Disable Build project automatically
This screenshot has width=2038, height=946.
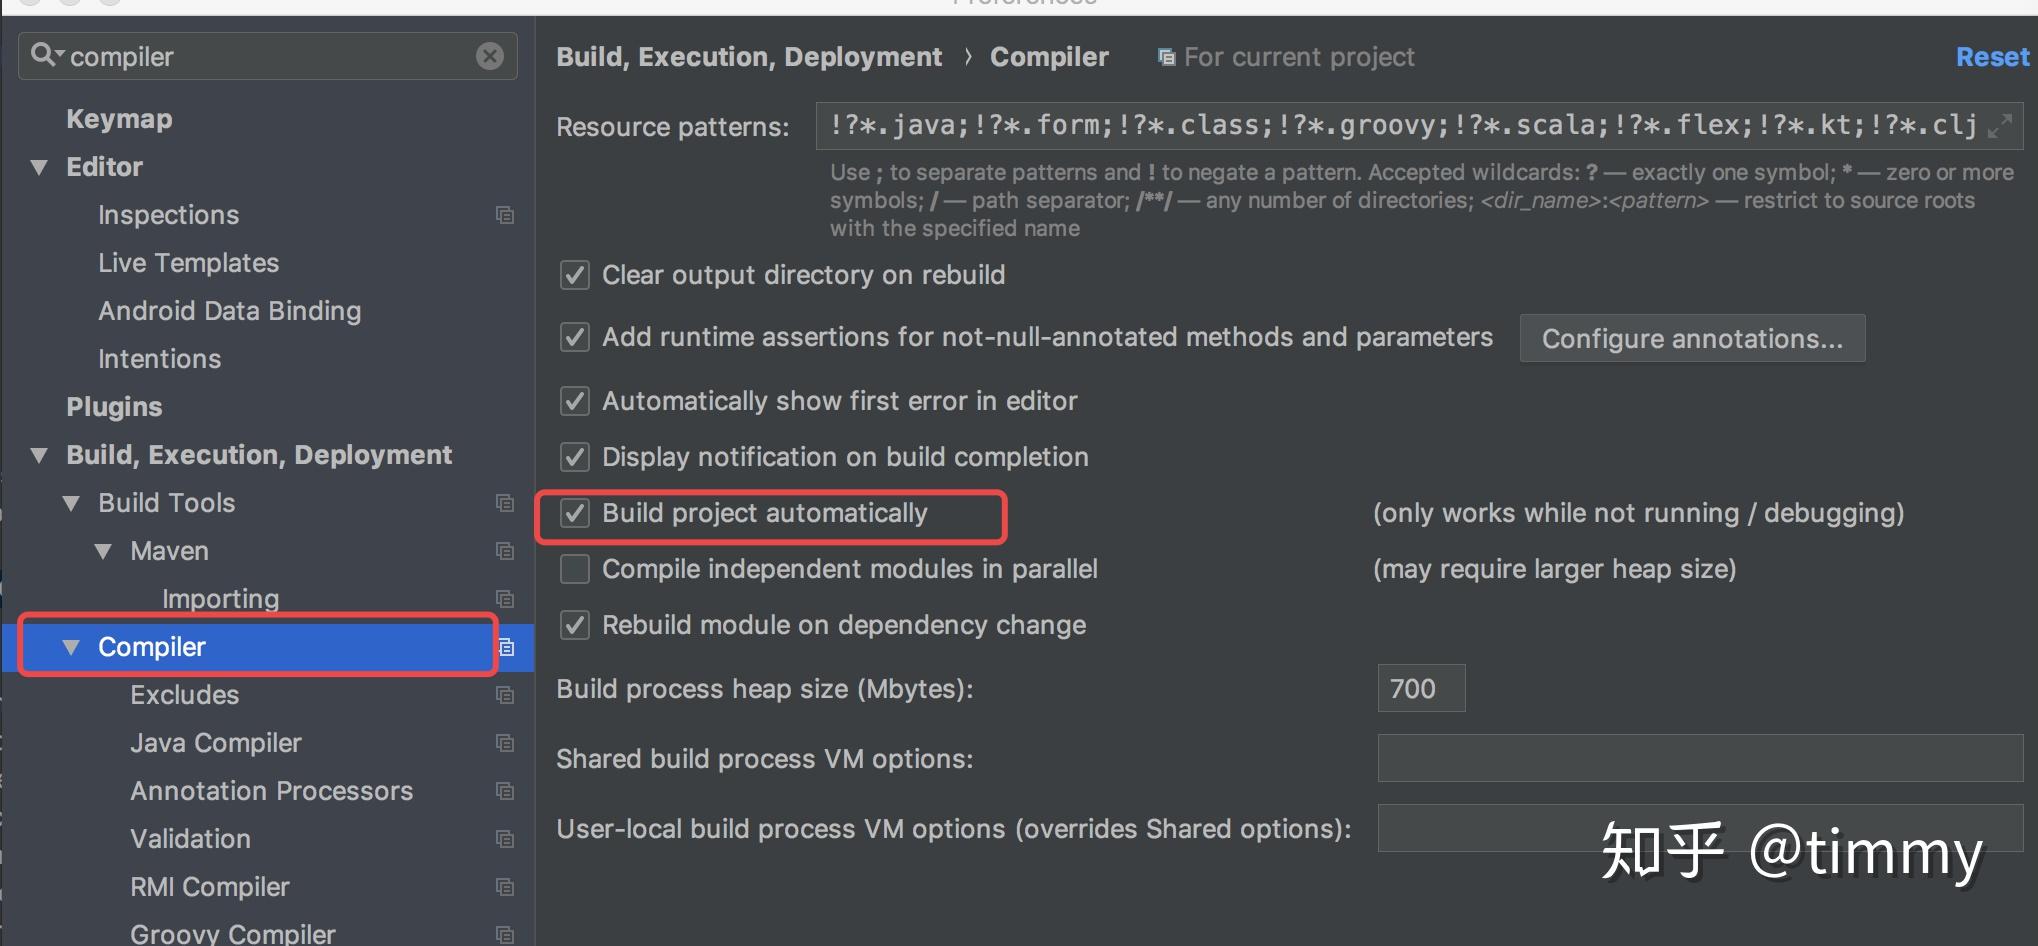point(574,513)
